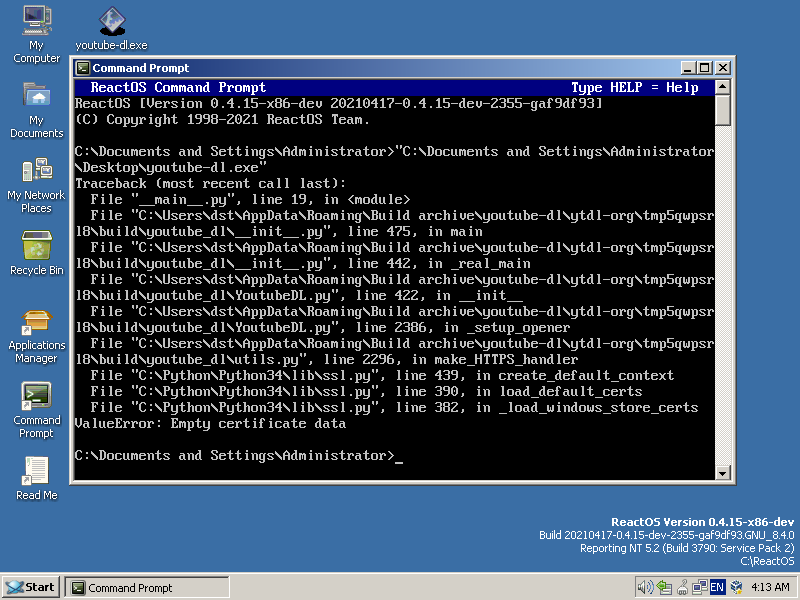Maximize the Command Prompt window

(x=705, y=68)
